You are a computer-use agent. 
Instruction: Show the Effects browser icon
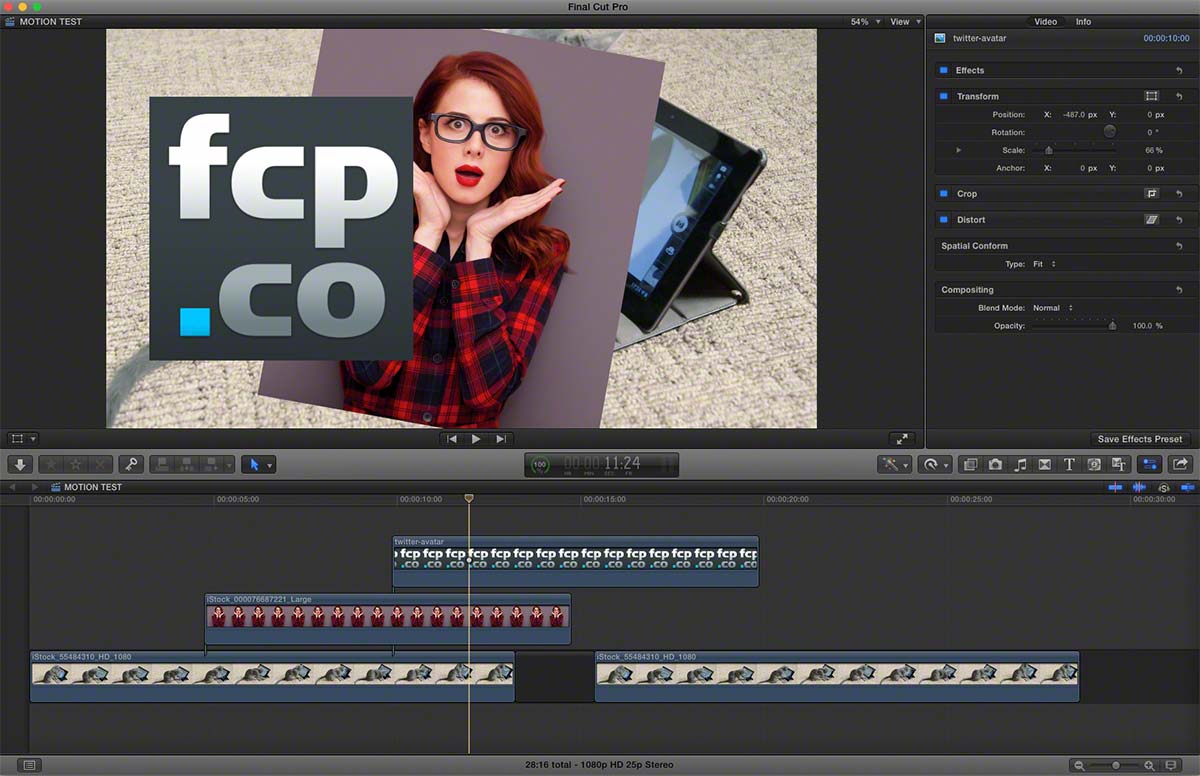point(970,464)
